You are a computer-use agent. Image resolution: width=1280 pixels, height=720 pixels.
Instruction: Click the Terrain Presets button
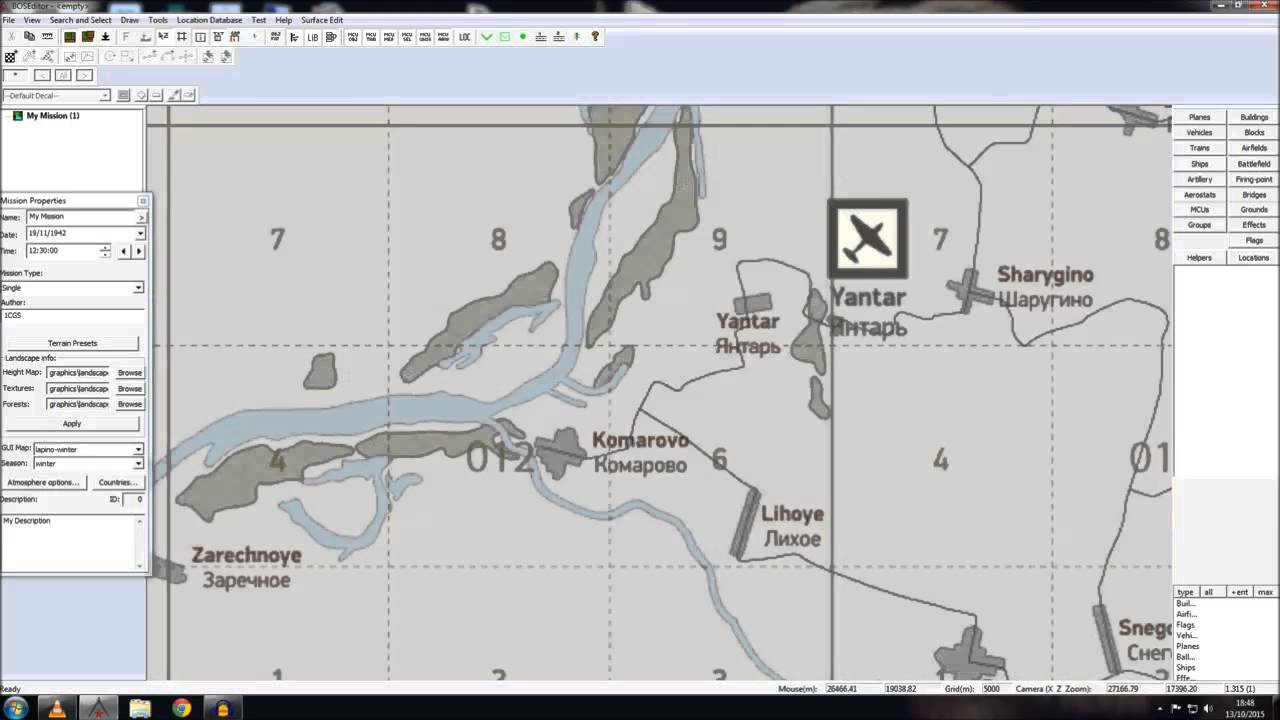click(72, 343)
